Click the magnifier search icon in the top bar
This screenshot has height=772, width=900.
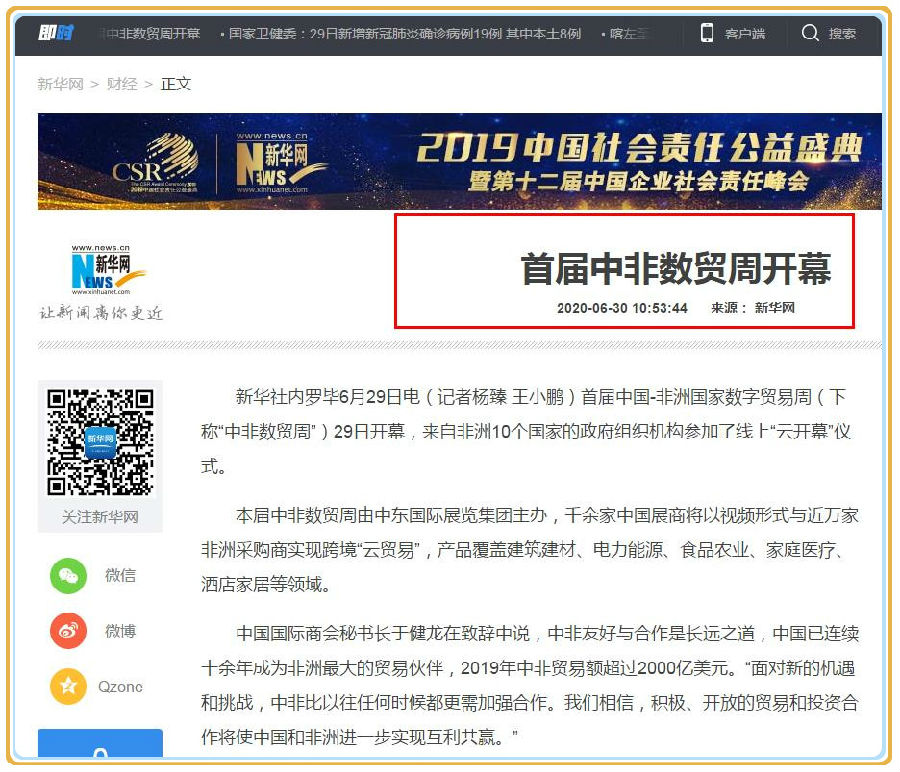[810, 33]
